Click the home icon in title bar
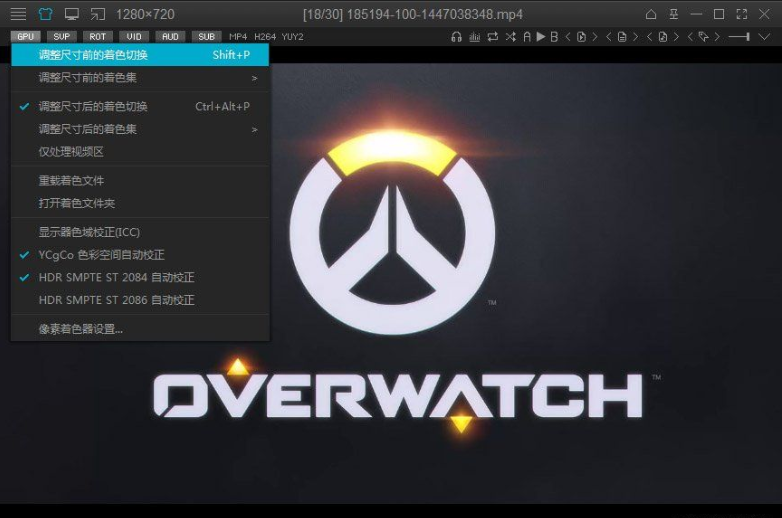Screen dimensions: 782x518 click(651, 14)
